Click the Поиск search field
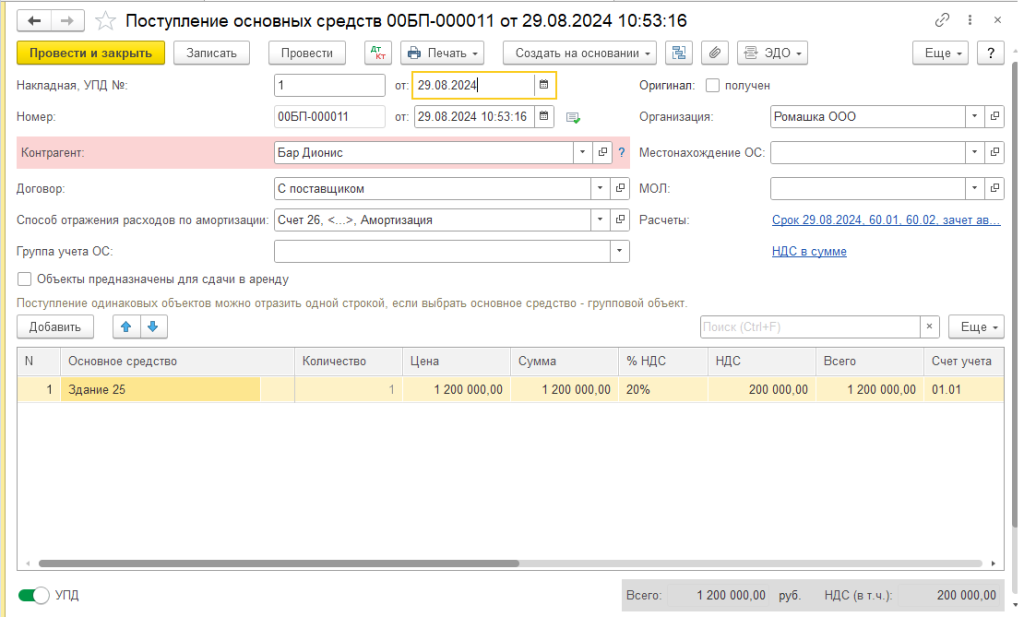 tap(808, 327)
